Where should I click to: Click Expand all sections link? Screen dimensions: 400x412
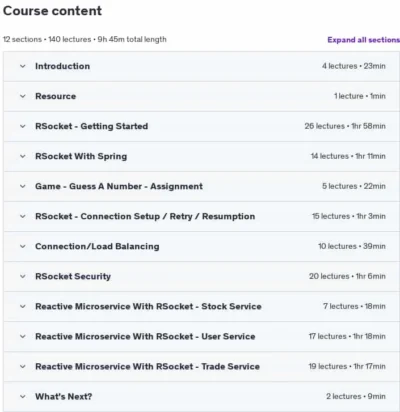point(363,40)
